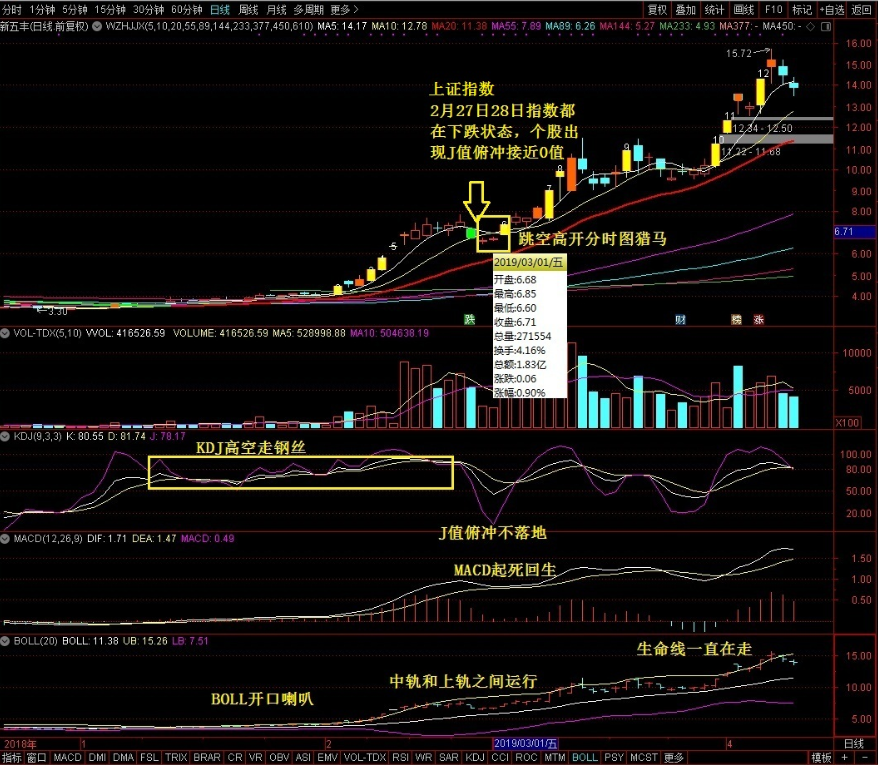Click the panel layout icon beside MA450

(x=826, y=26)
